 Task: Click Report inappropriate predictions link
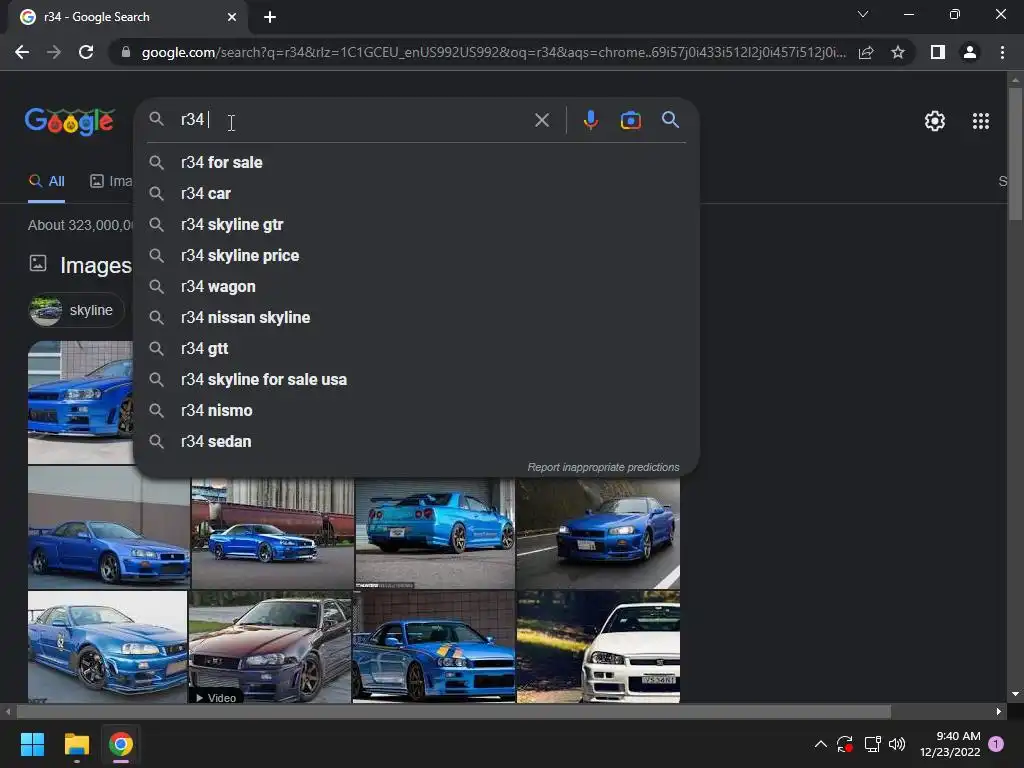pos(603,468)
